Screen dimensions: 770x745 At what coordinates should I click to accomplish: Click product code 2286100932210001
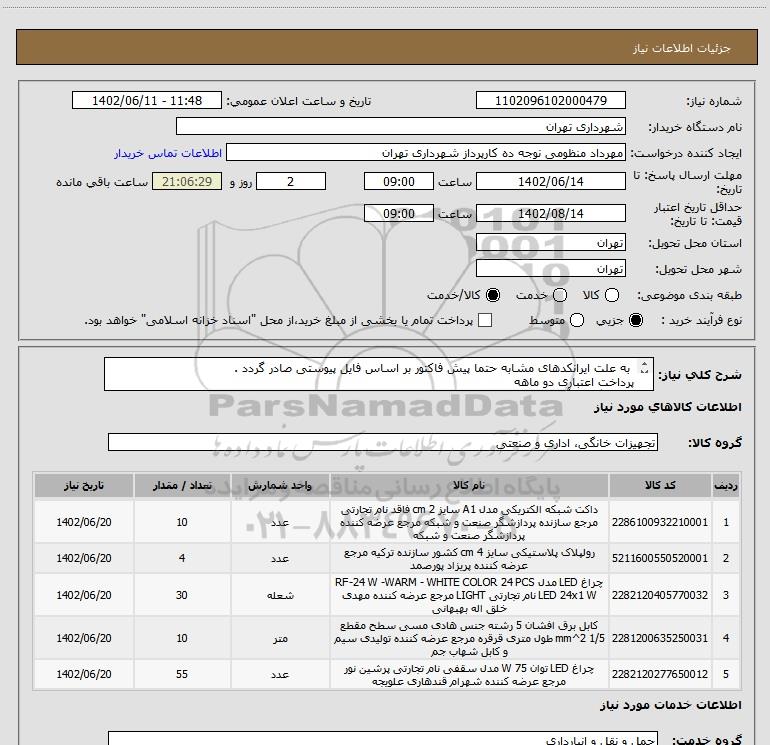pos(660,522)
